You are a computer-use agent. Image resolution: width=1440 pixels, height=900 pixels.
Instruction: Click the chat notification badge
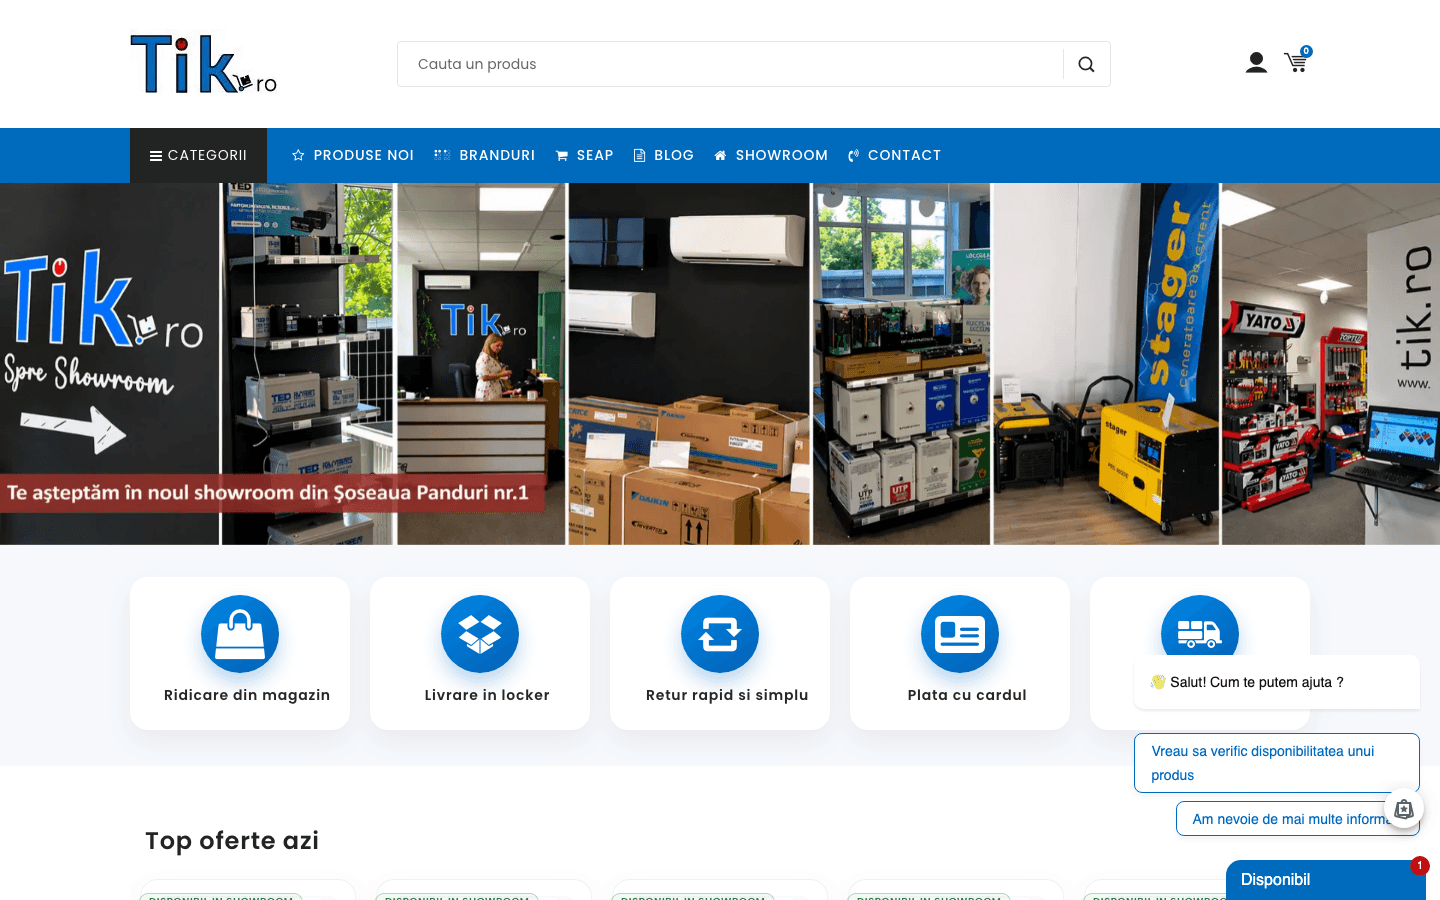[x=1419, y=866]
